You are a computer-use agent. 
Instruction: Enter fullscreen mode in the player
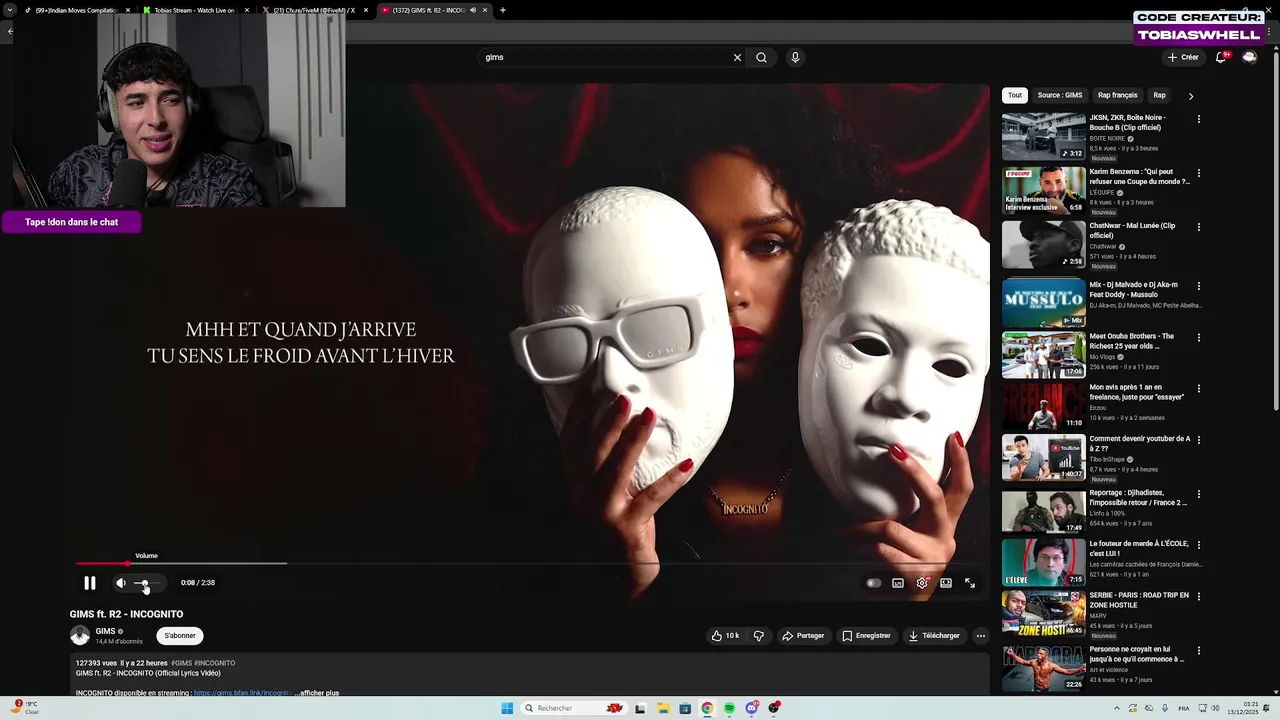click(x=970, y=583)
